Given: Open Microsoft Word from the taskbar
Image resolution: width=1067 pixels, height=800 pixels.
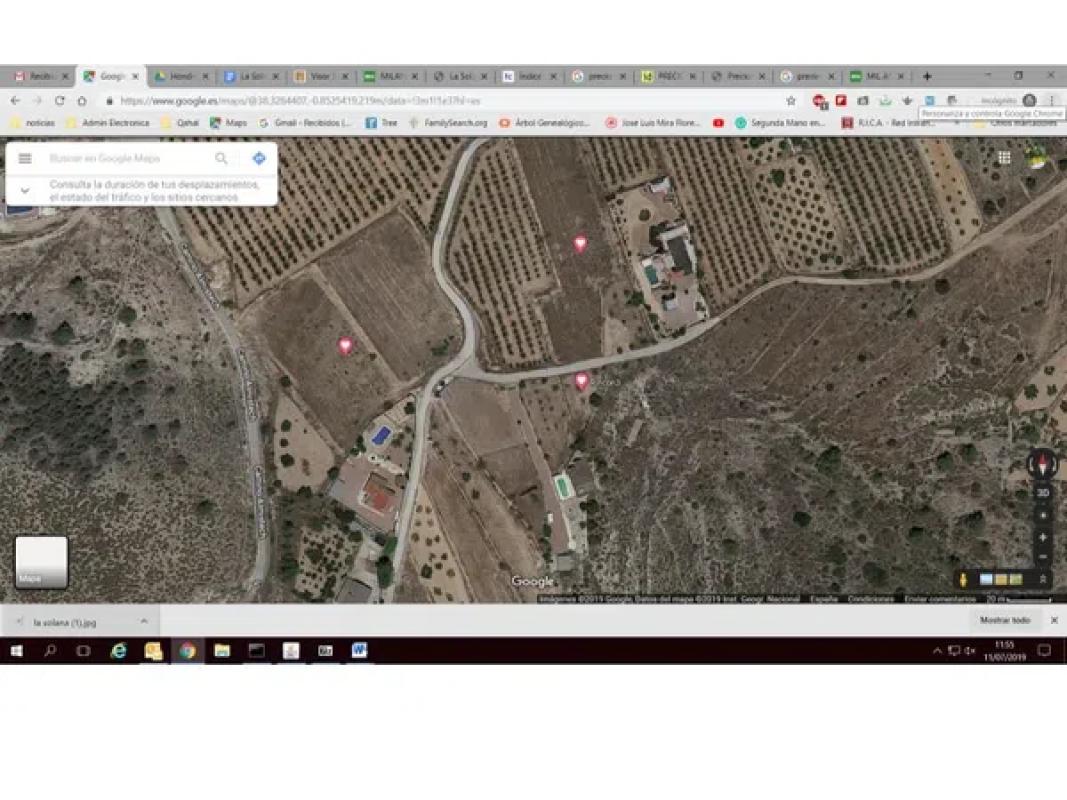Looking at the screenshot, I should pyautogui.click(x=359, y=651).
